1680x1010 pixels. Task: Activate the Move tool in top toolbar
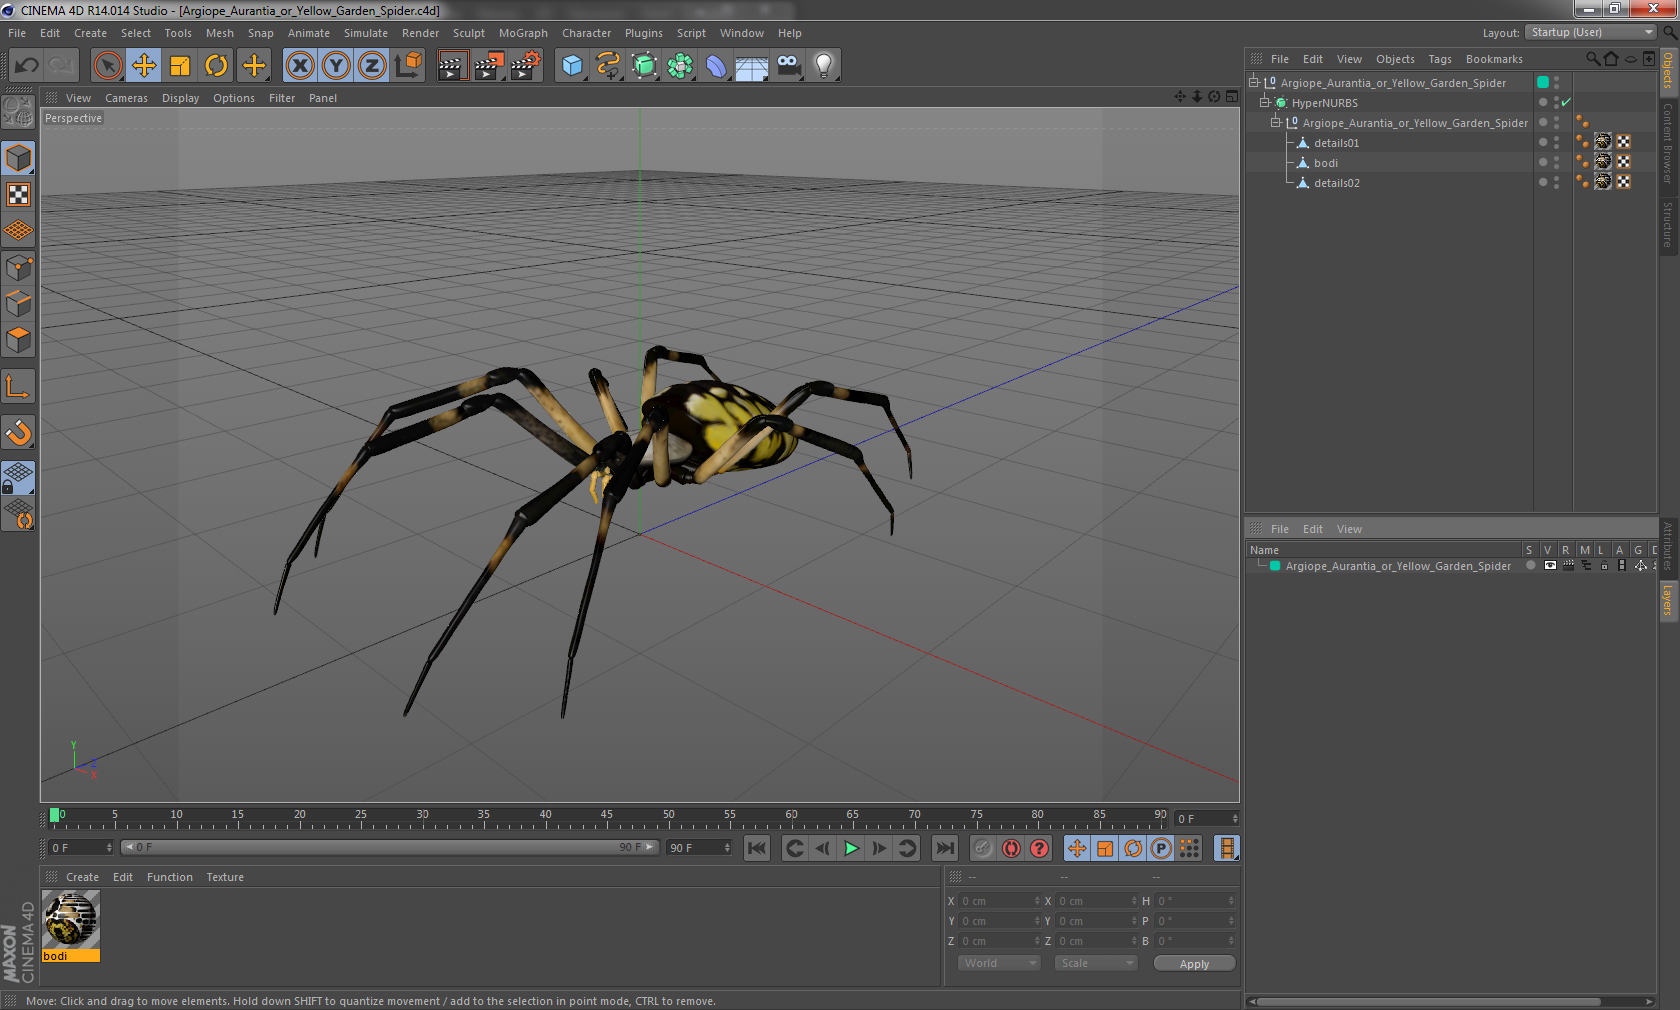[144, 66]
